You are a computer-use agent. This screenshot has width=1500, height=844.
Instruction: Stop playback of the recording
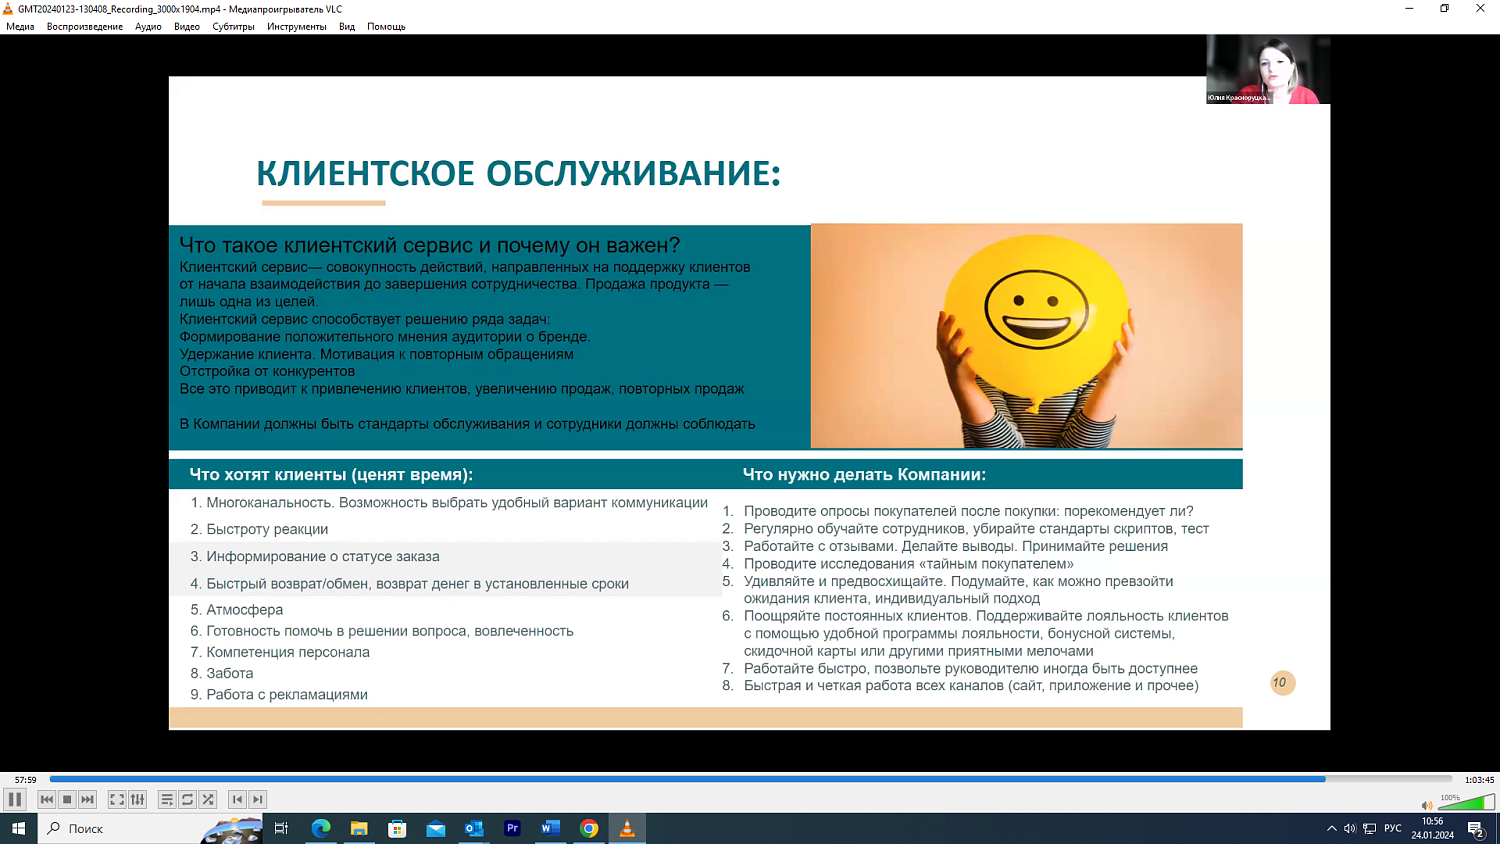click(66, 799)
